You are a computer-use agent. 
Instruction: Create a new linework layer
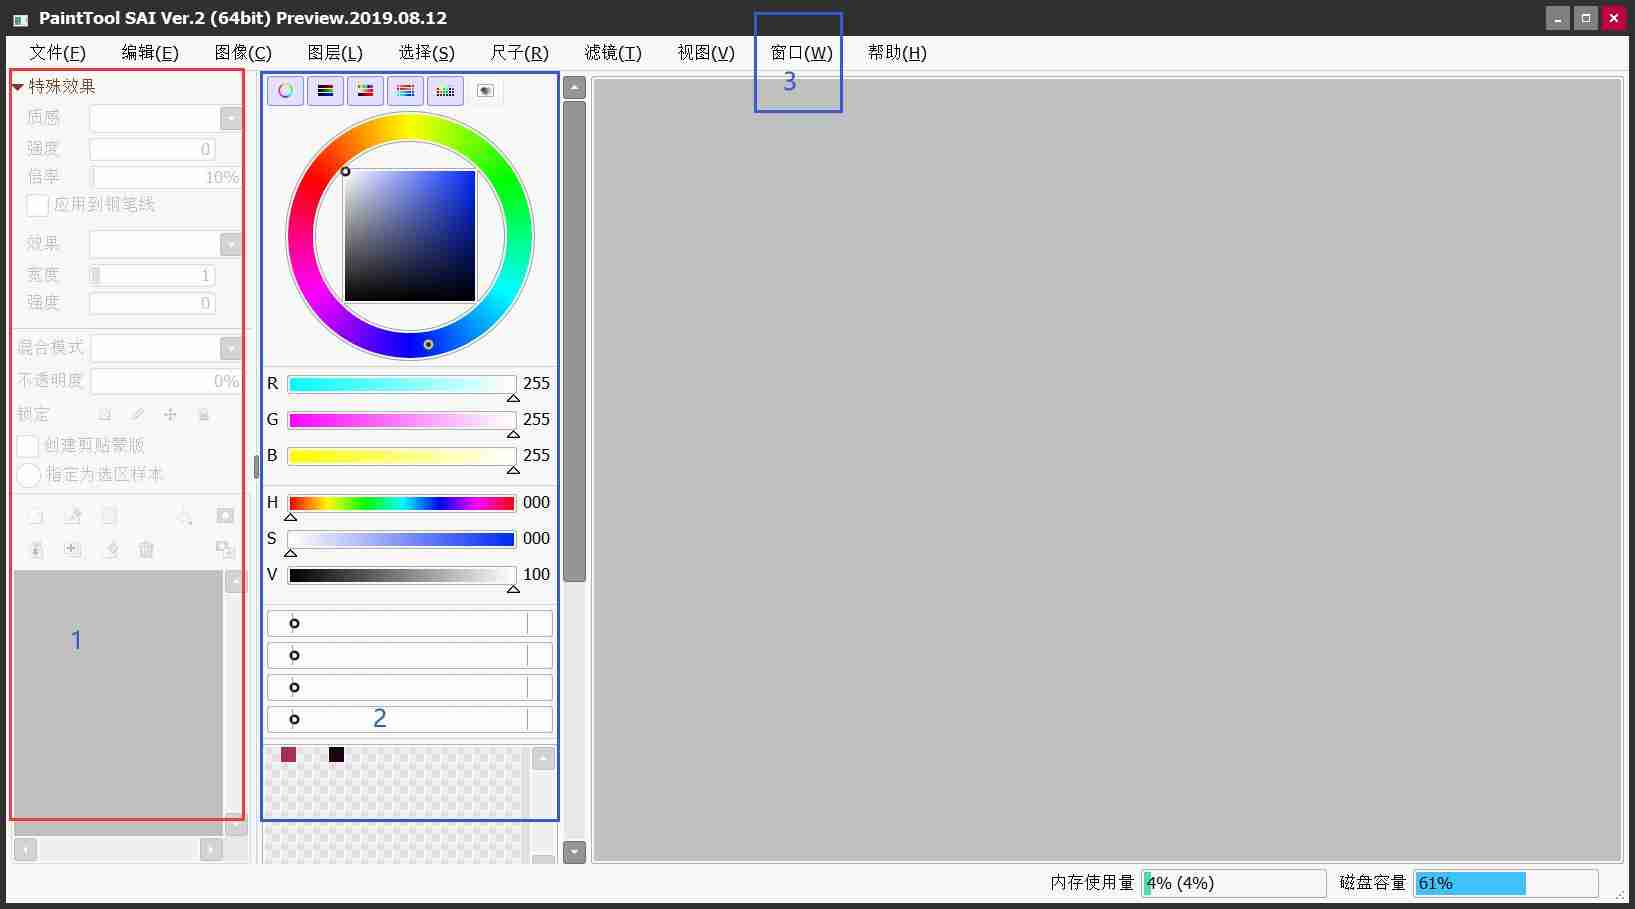click(73, 516)
